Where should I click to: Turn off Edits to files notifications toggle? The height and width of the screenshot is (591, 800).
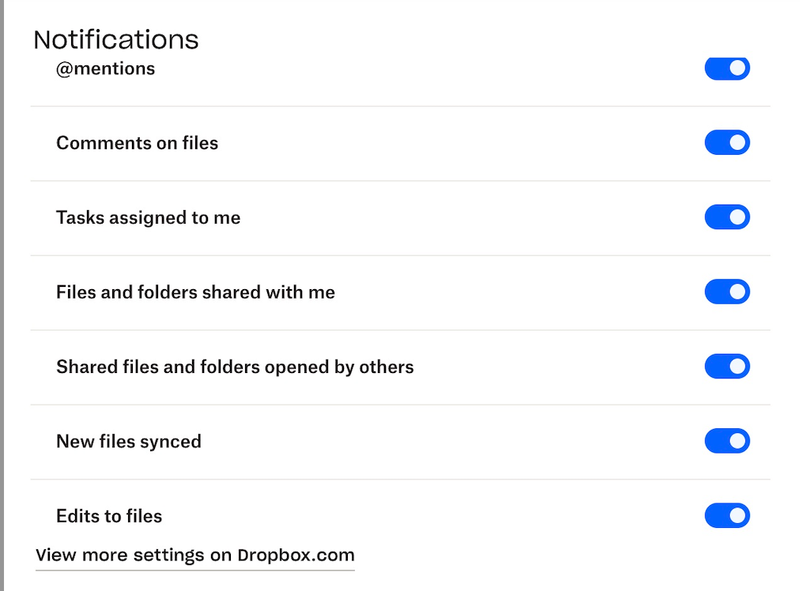(727, 516)
